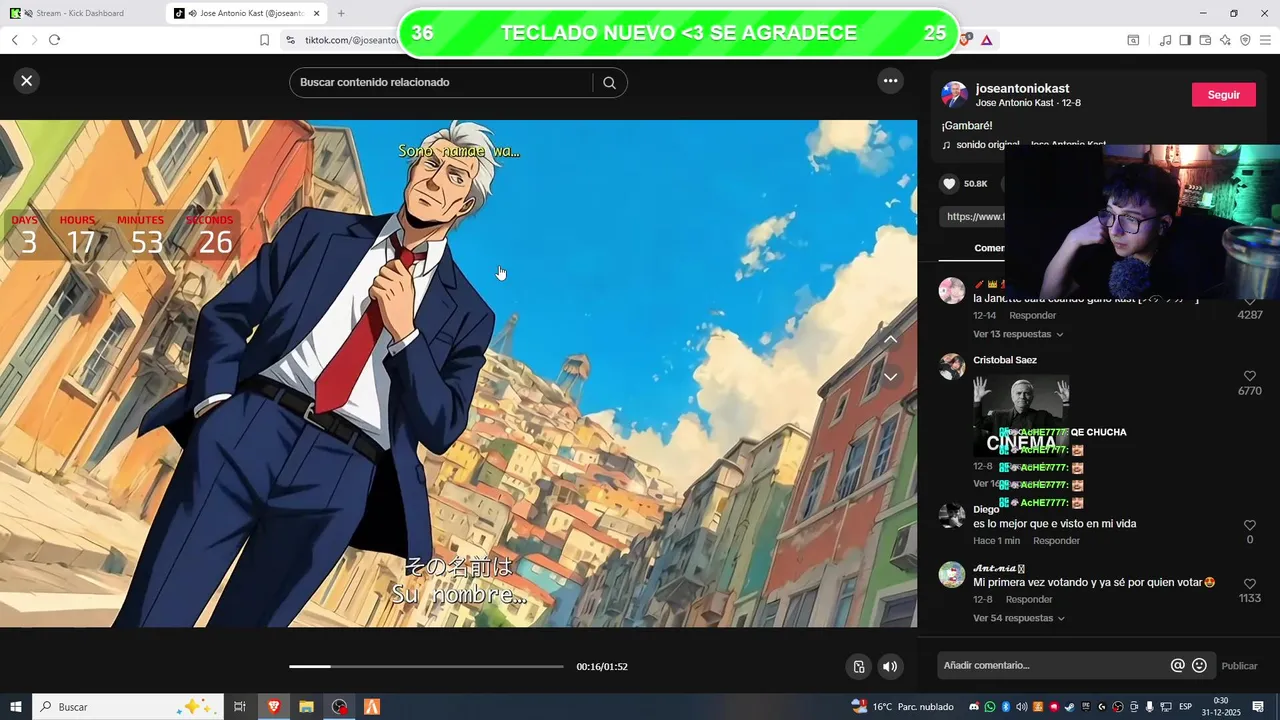Open the Discord system tray icon
This screenshot has height=720, width=1280.
[974, 707]
